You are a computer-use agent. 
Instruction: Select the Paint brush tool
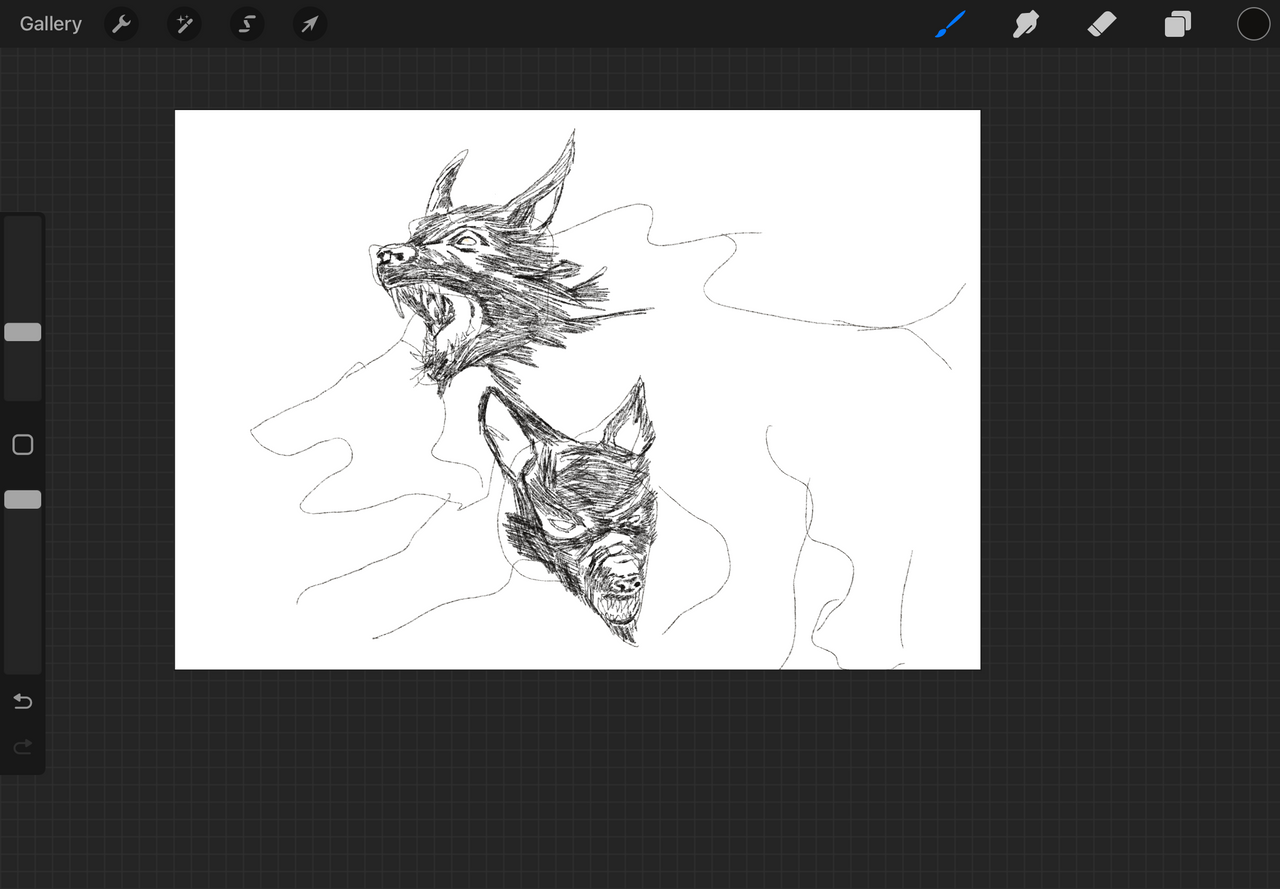(x=950, y=24)
